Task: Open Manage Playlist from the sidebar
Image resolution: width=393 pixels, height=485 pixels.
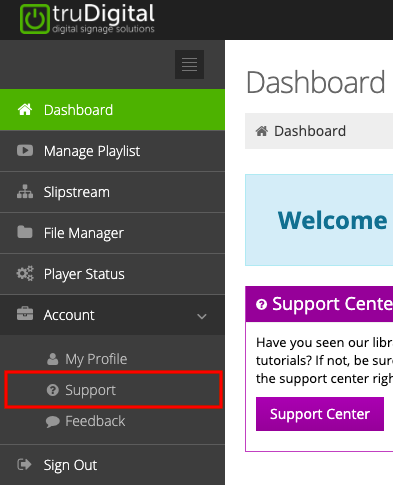Action: [x=112, y=151]
